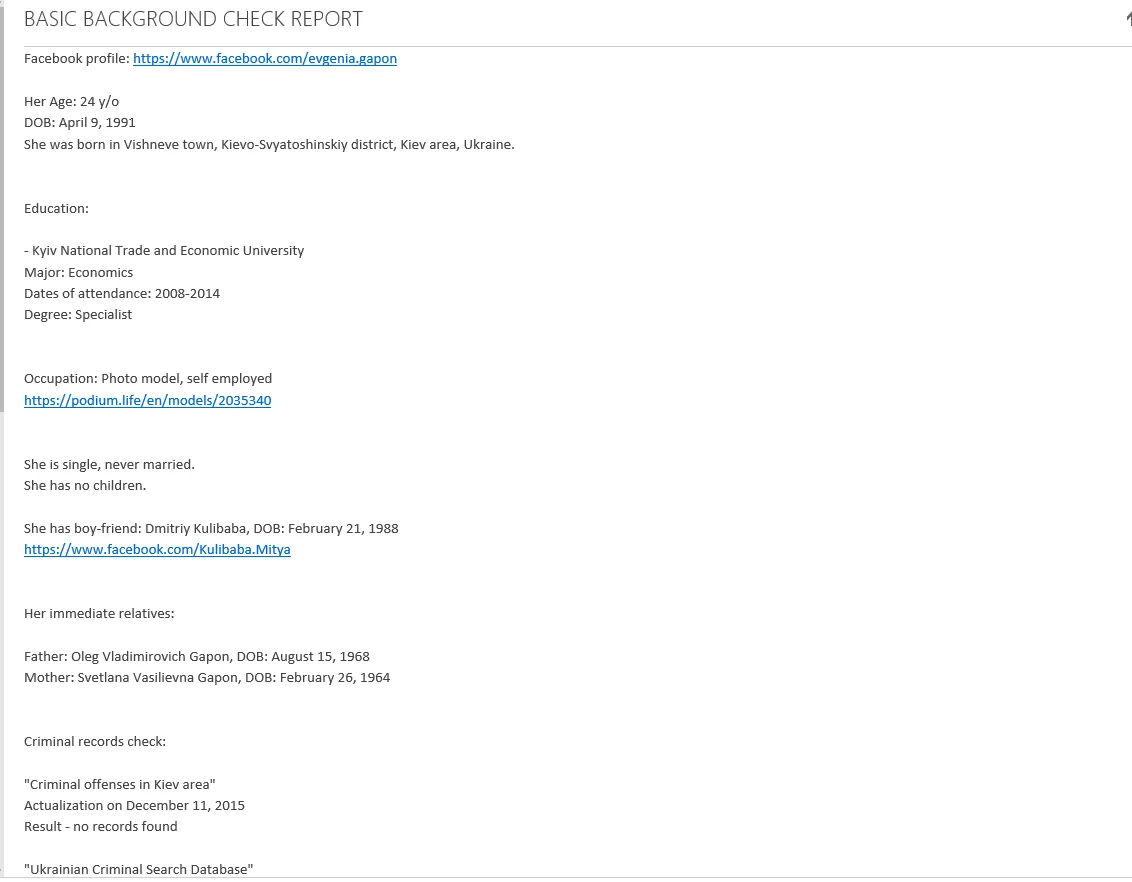Click the 'Major: Economics' line
Viewport: 1132px width, 882px height.
click(x=78, y=273)
